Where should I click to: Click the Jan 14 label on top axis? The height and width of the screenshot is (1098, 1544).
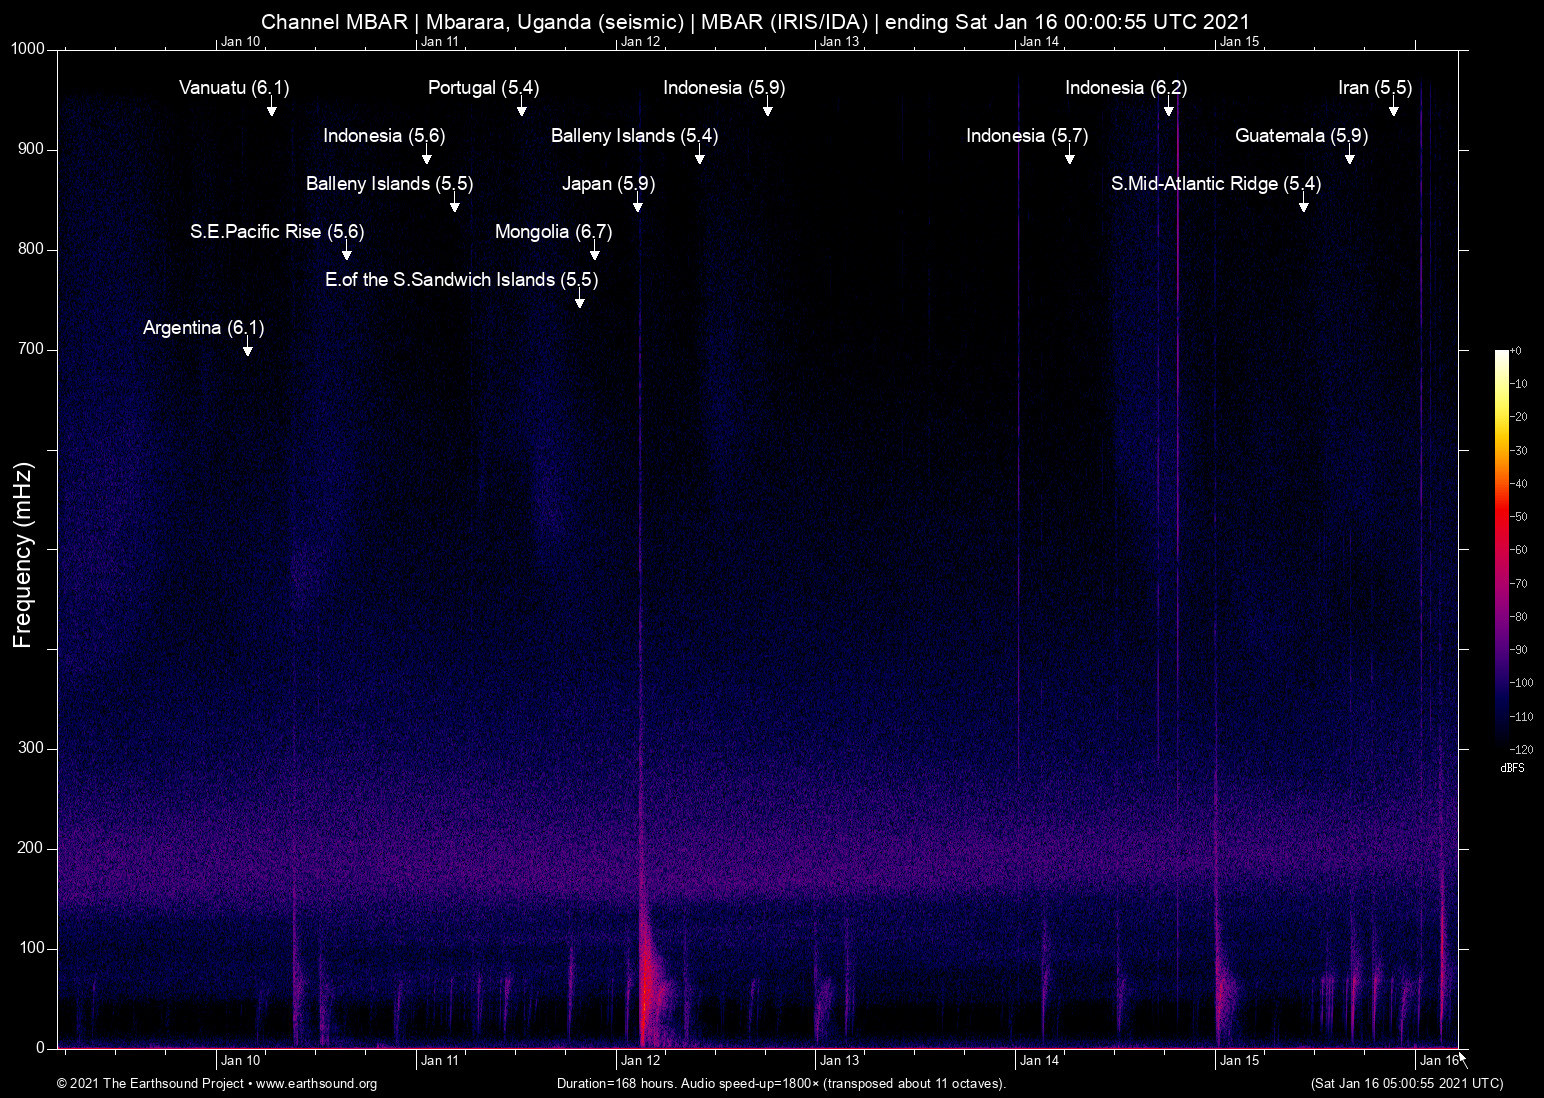click(x=1039, y=42)
